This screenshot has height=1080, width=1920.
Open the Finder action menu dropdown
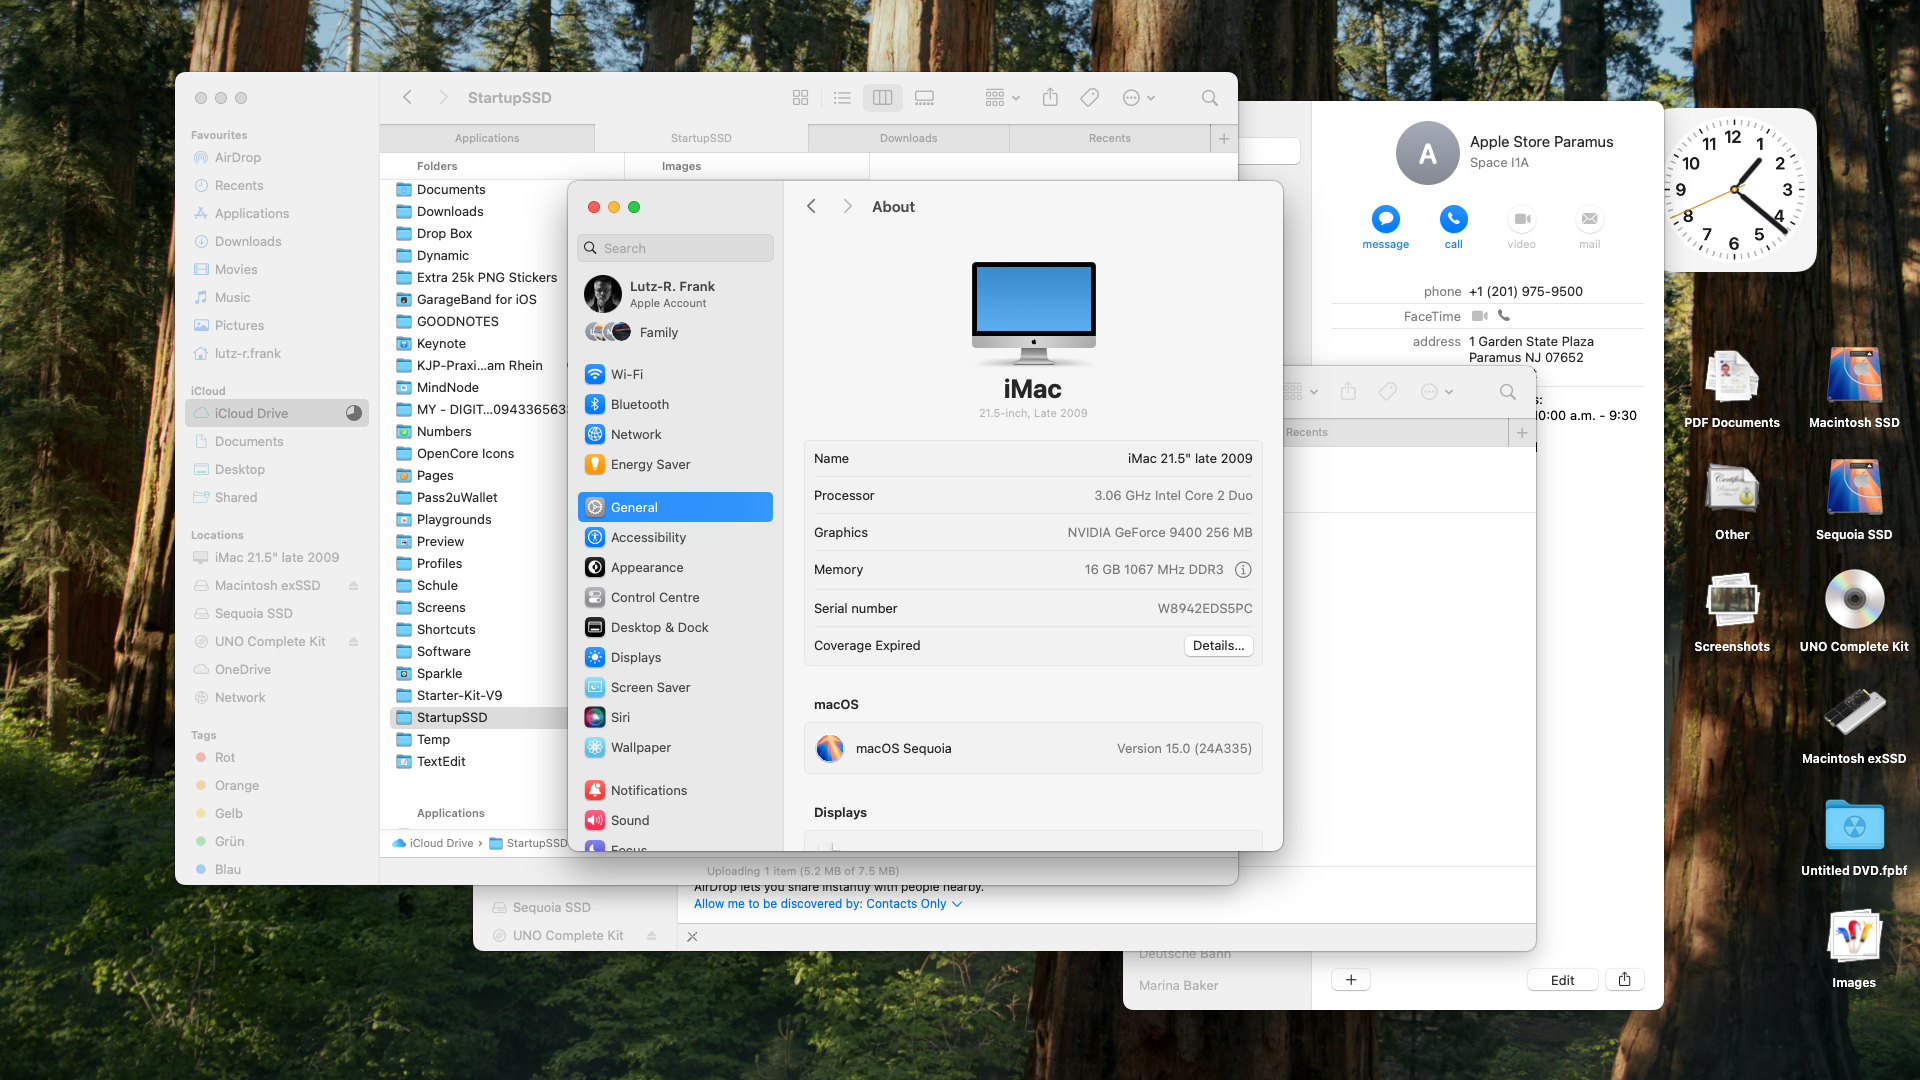[x=1139, y=98]
